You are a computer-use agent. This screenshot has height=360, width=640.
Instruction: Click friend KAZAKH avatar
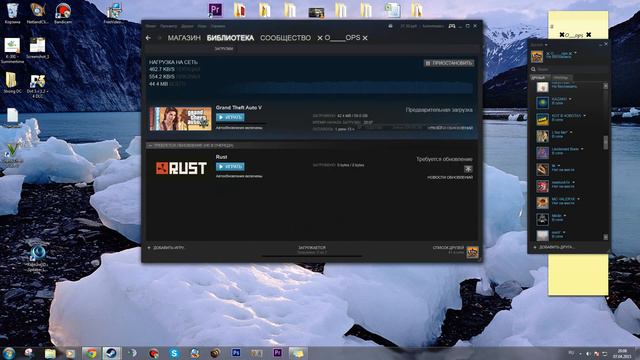(x=542, y=102)
